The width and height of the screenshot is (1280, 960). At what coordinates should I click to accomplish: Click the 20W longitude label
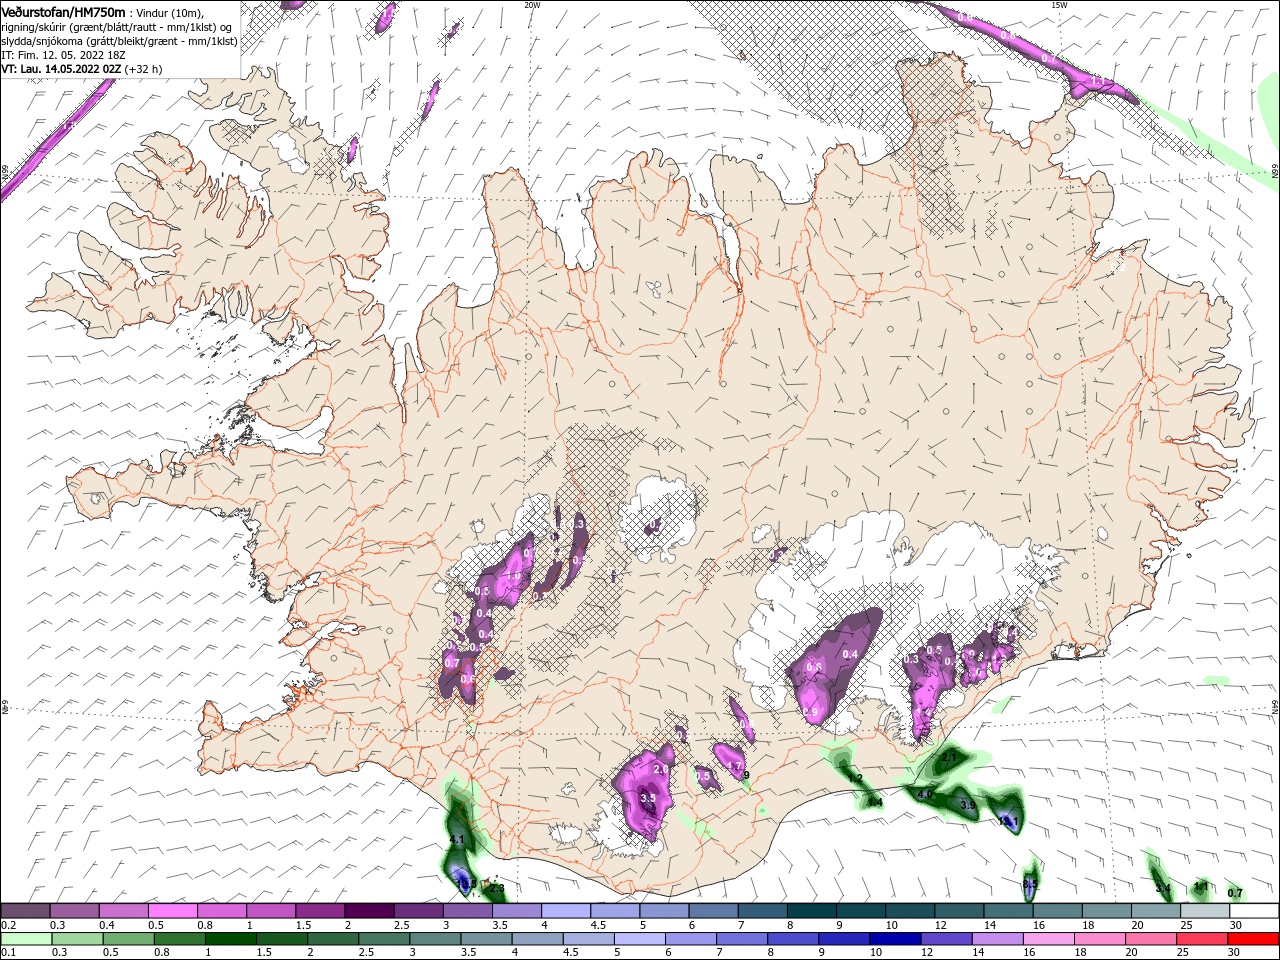click(x=532, y=5)
